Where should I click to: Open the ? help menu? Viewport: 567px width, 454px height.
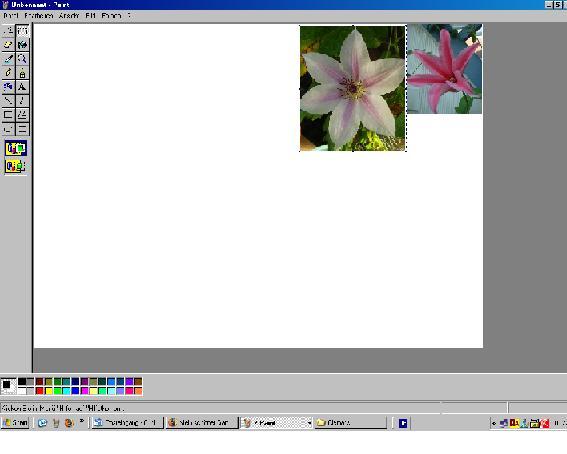click(129, 16)
